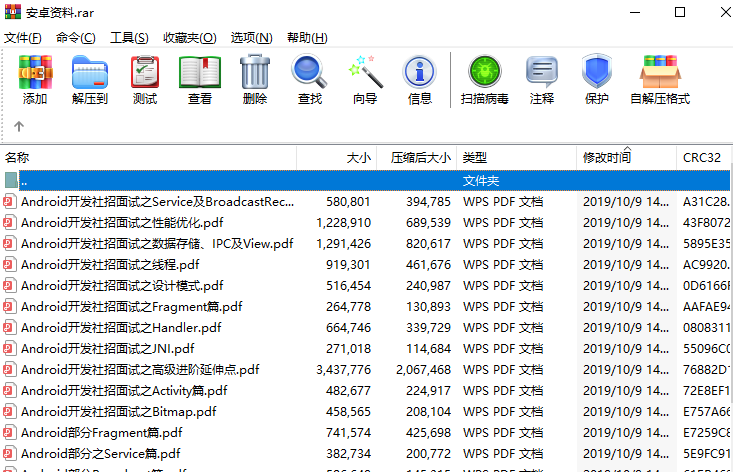Open the 命令(C) menu
Image resolution: width=733 pixels, height=472 pixels.
coord(76,38)
